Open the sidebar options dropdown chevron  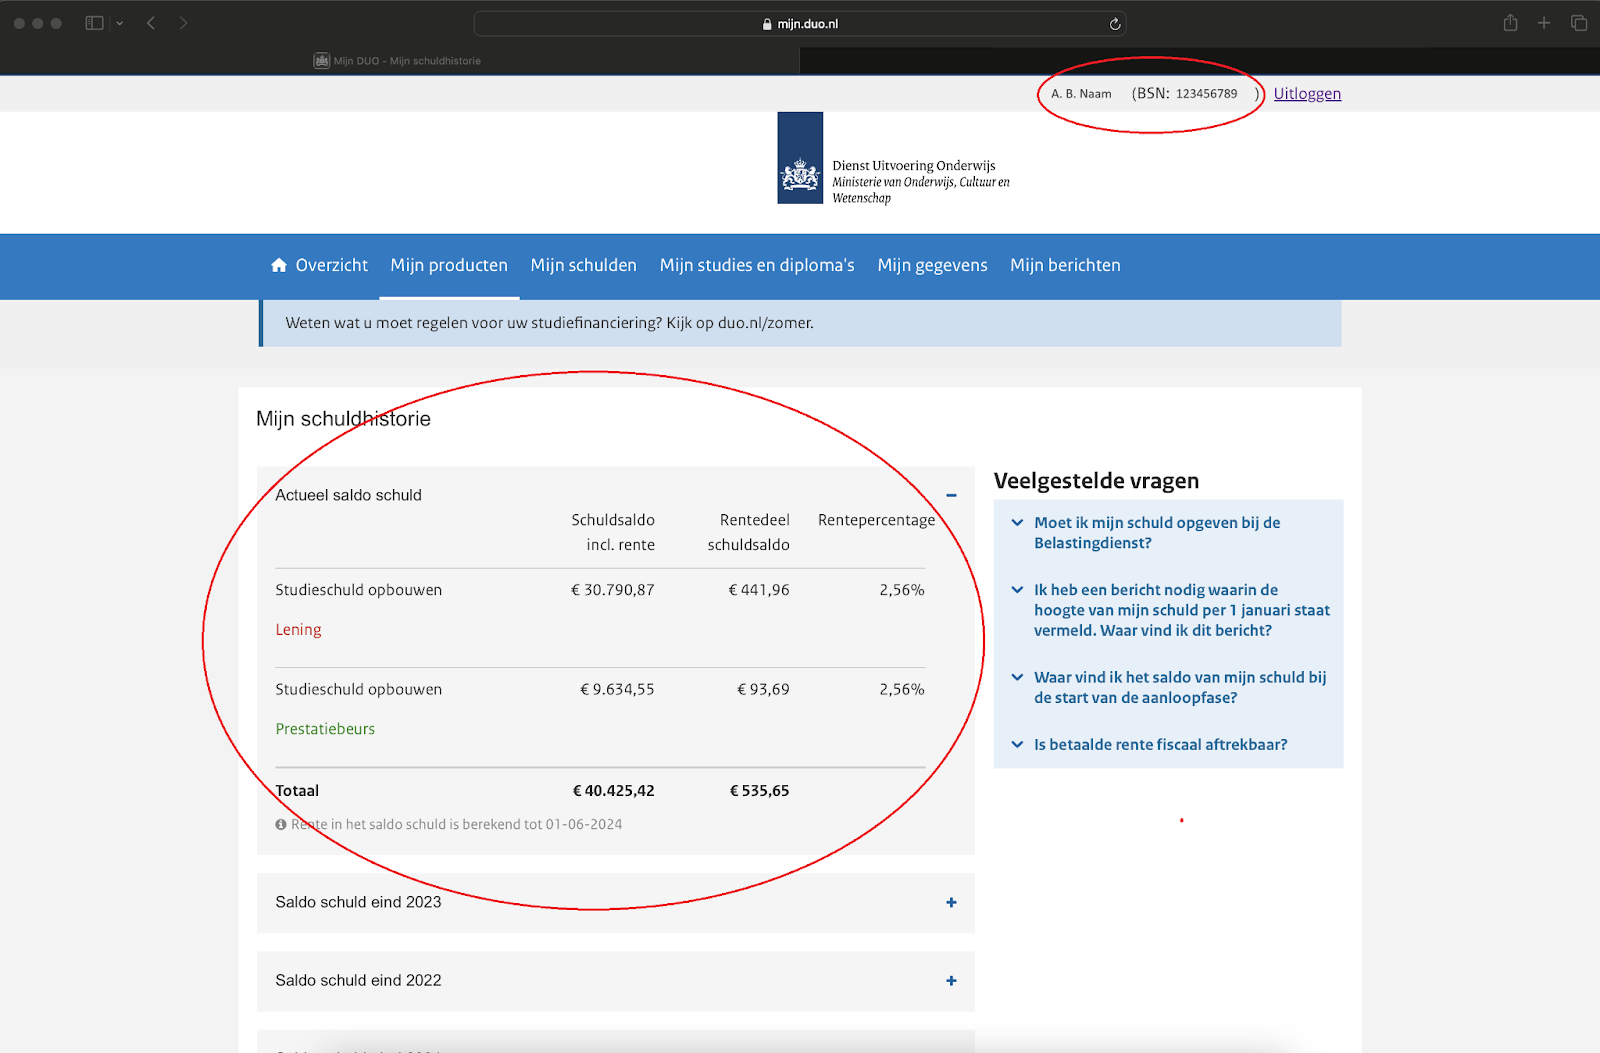point(119,23)
